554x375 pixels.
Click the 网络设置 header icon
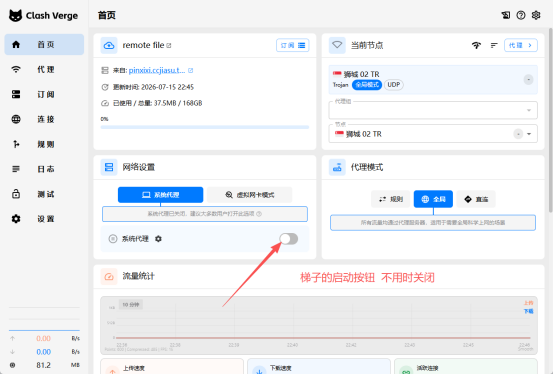pyautogui.click(x=109, y=167)
